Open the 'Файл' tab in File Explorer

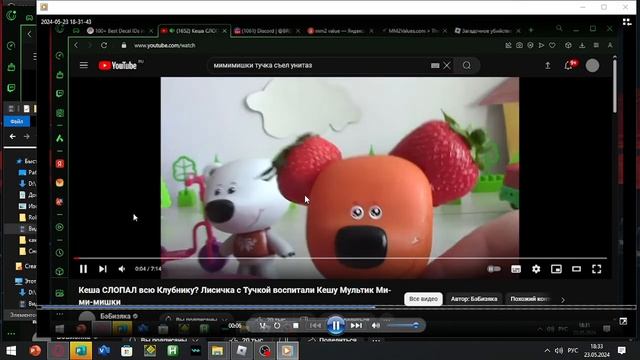[x=17, y=121]
